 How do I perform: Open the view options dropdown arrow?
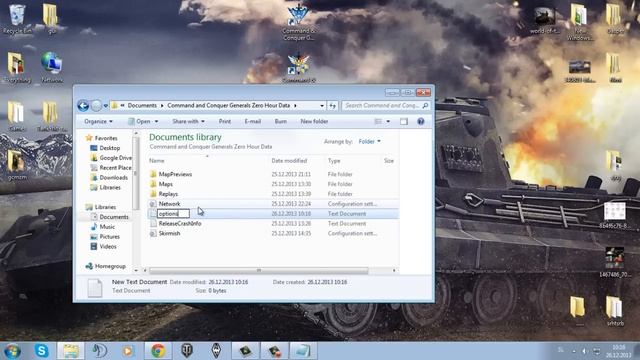click(388, 122)
